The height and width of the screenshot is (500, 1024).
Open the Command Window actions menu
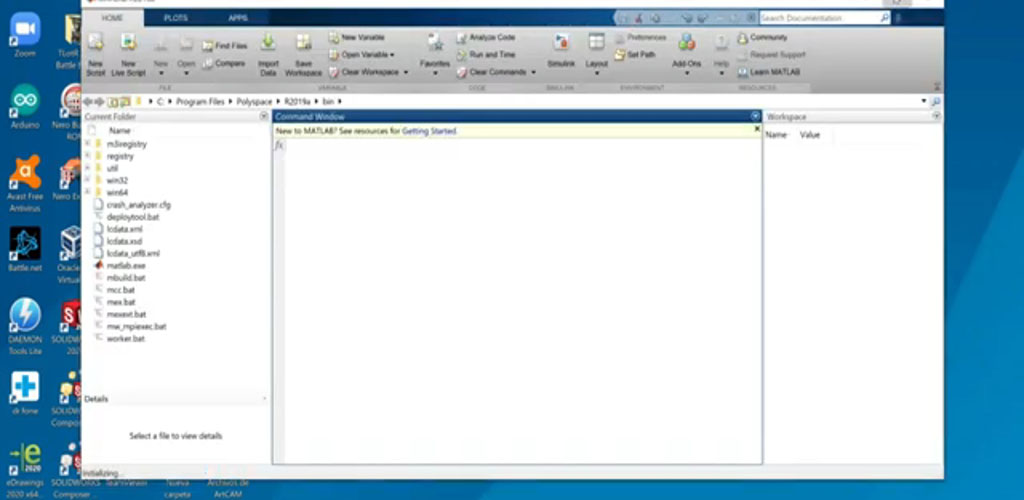pos(756,116)
